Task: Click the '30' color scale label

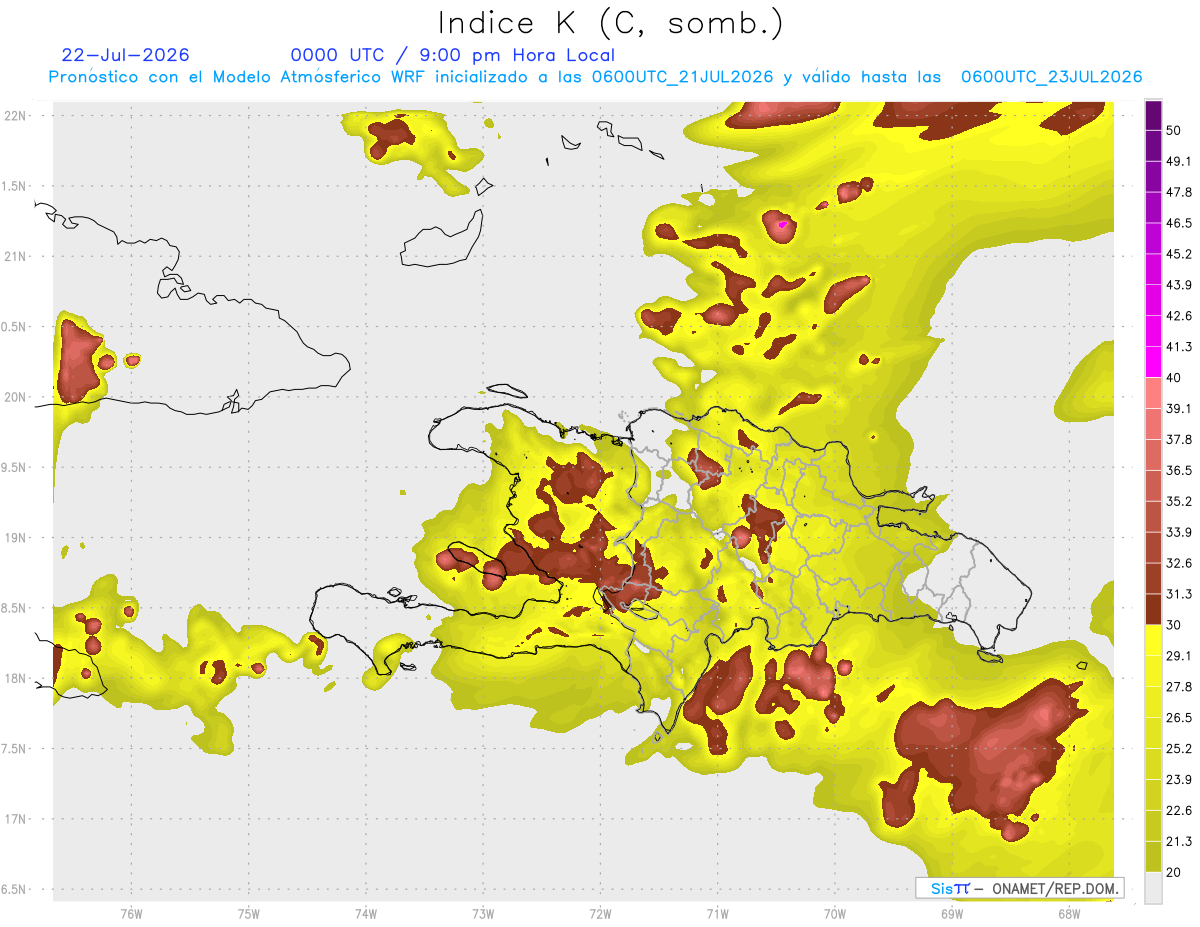Action: coord(1175,625)
